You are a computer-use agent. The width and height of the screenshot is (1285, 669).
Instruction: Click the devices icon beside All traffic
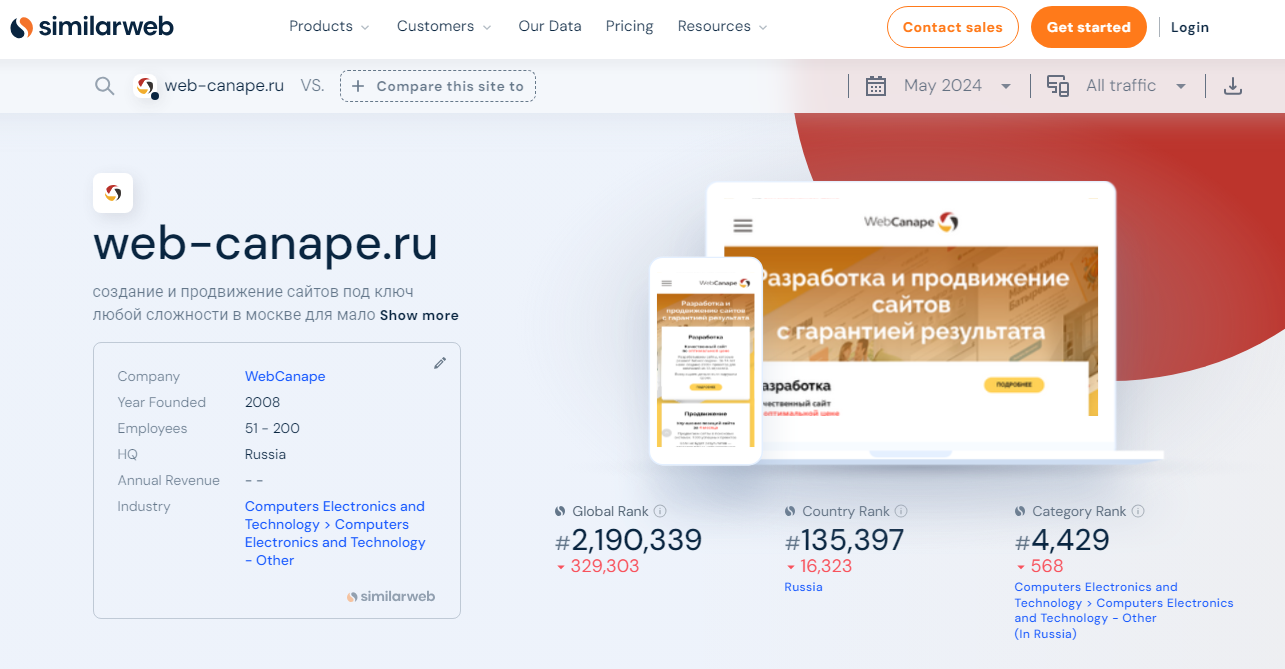click(1058, 86)
